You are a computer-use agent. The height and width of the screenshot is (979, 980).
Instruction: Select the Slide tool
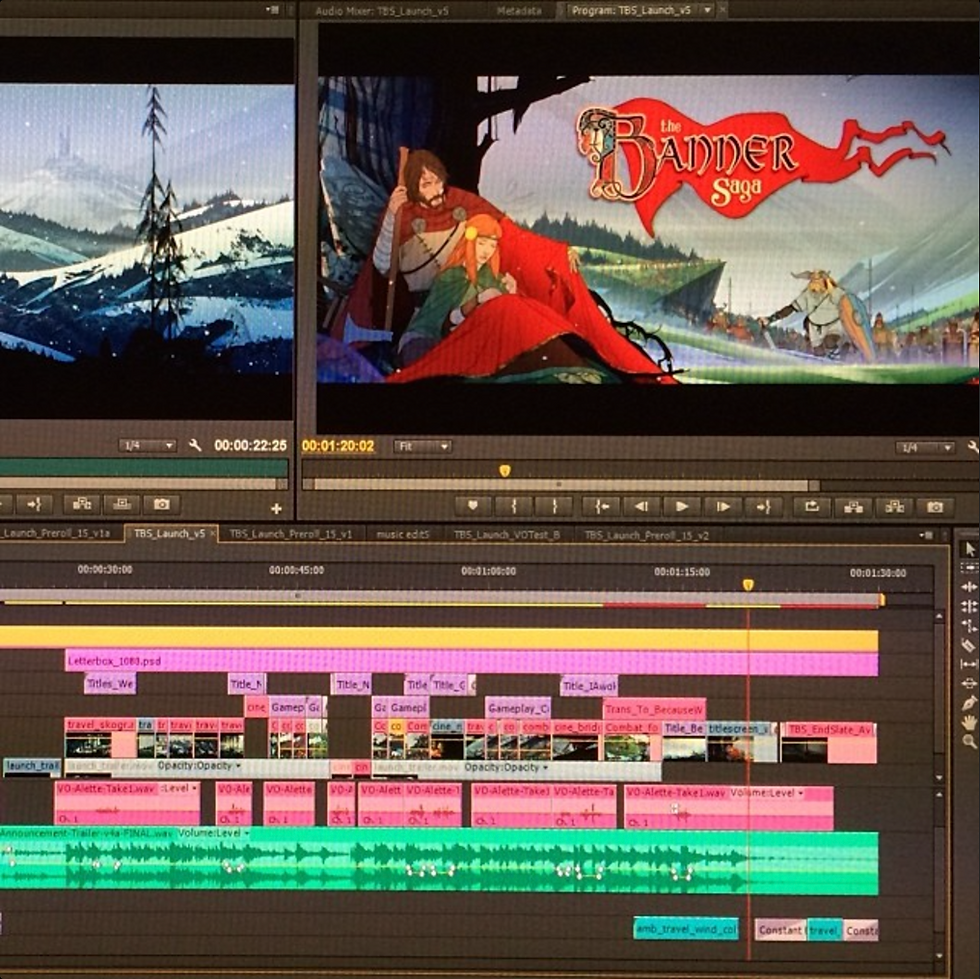coord(969,684)
